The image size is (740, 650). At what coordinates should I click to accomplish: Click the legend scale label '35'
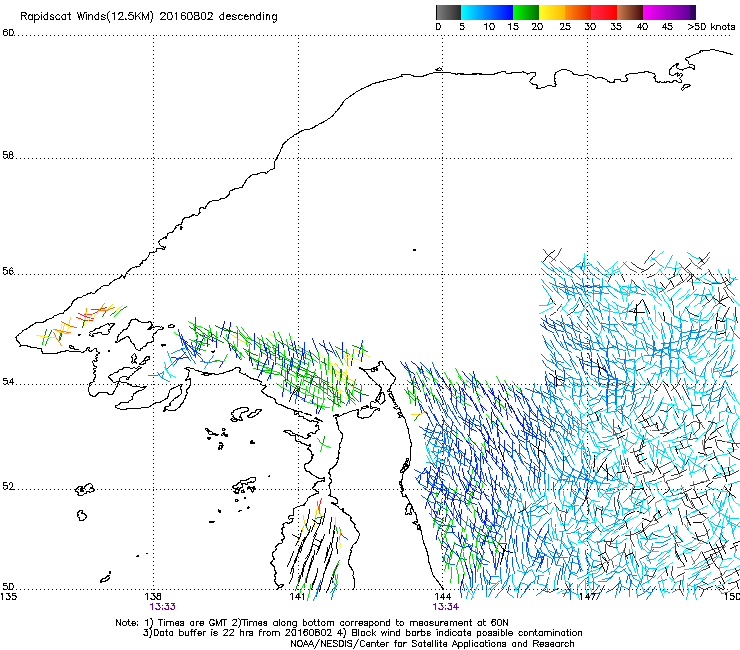tap(616, 27)
